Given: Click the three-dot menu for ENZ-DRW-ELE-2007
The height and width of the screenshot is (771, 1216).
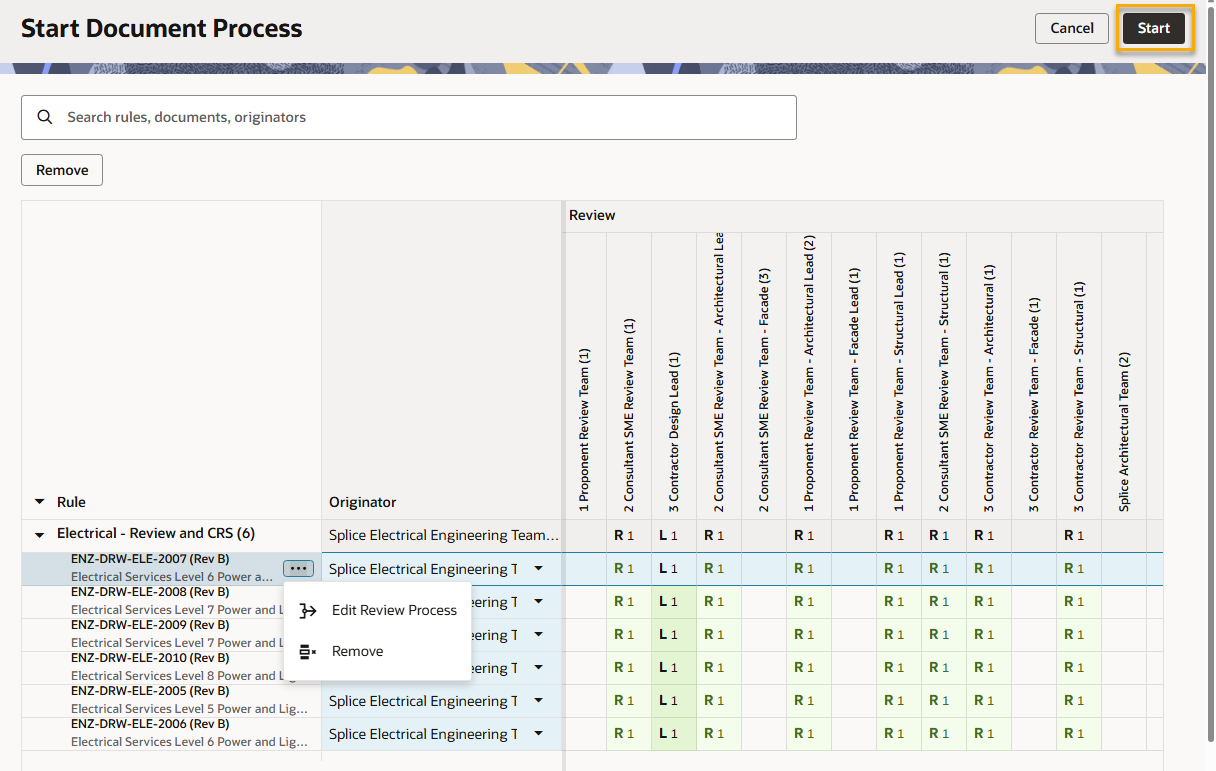Looking at the screenshot, I should (298, 568).
